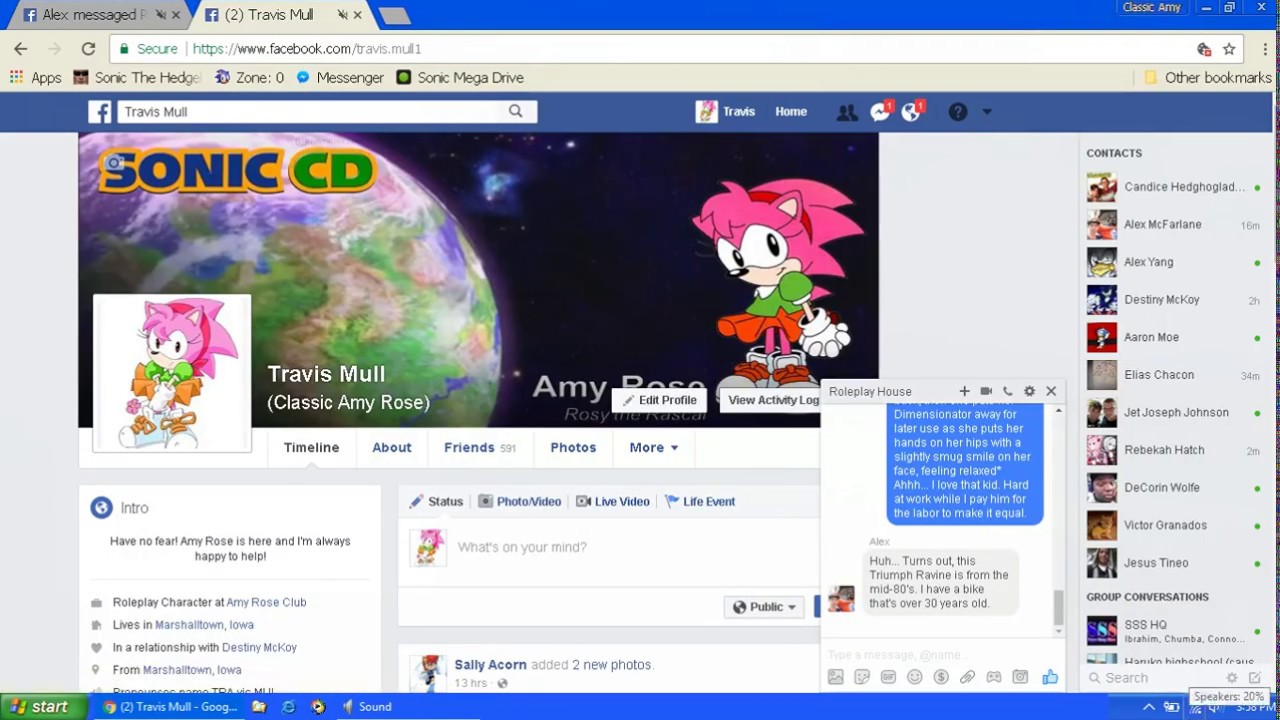Open the Friends 591 tab
This screenshot has width=1280, height=720.
(480, 447)
